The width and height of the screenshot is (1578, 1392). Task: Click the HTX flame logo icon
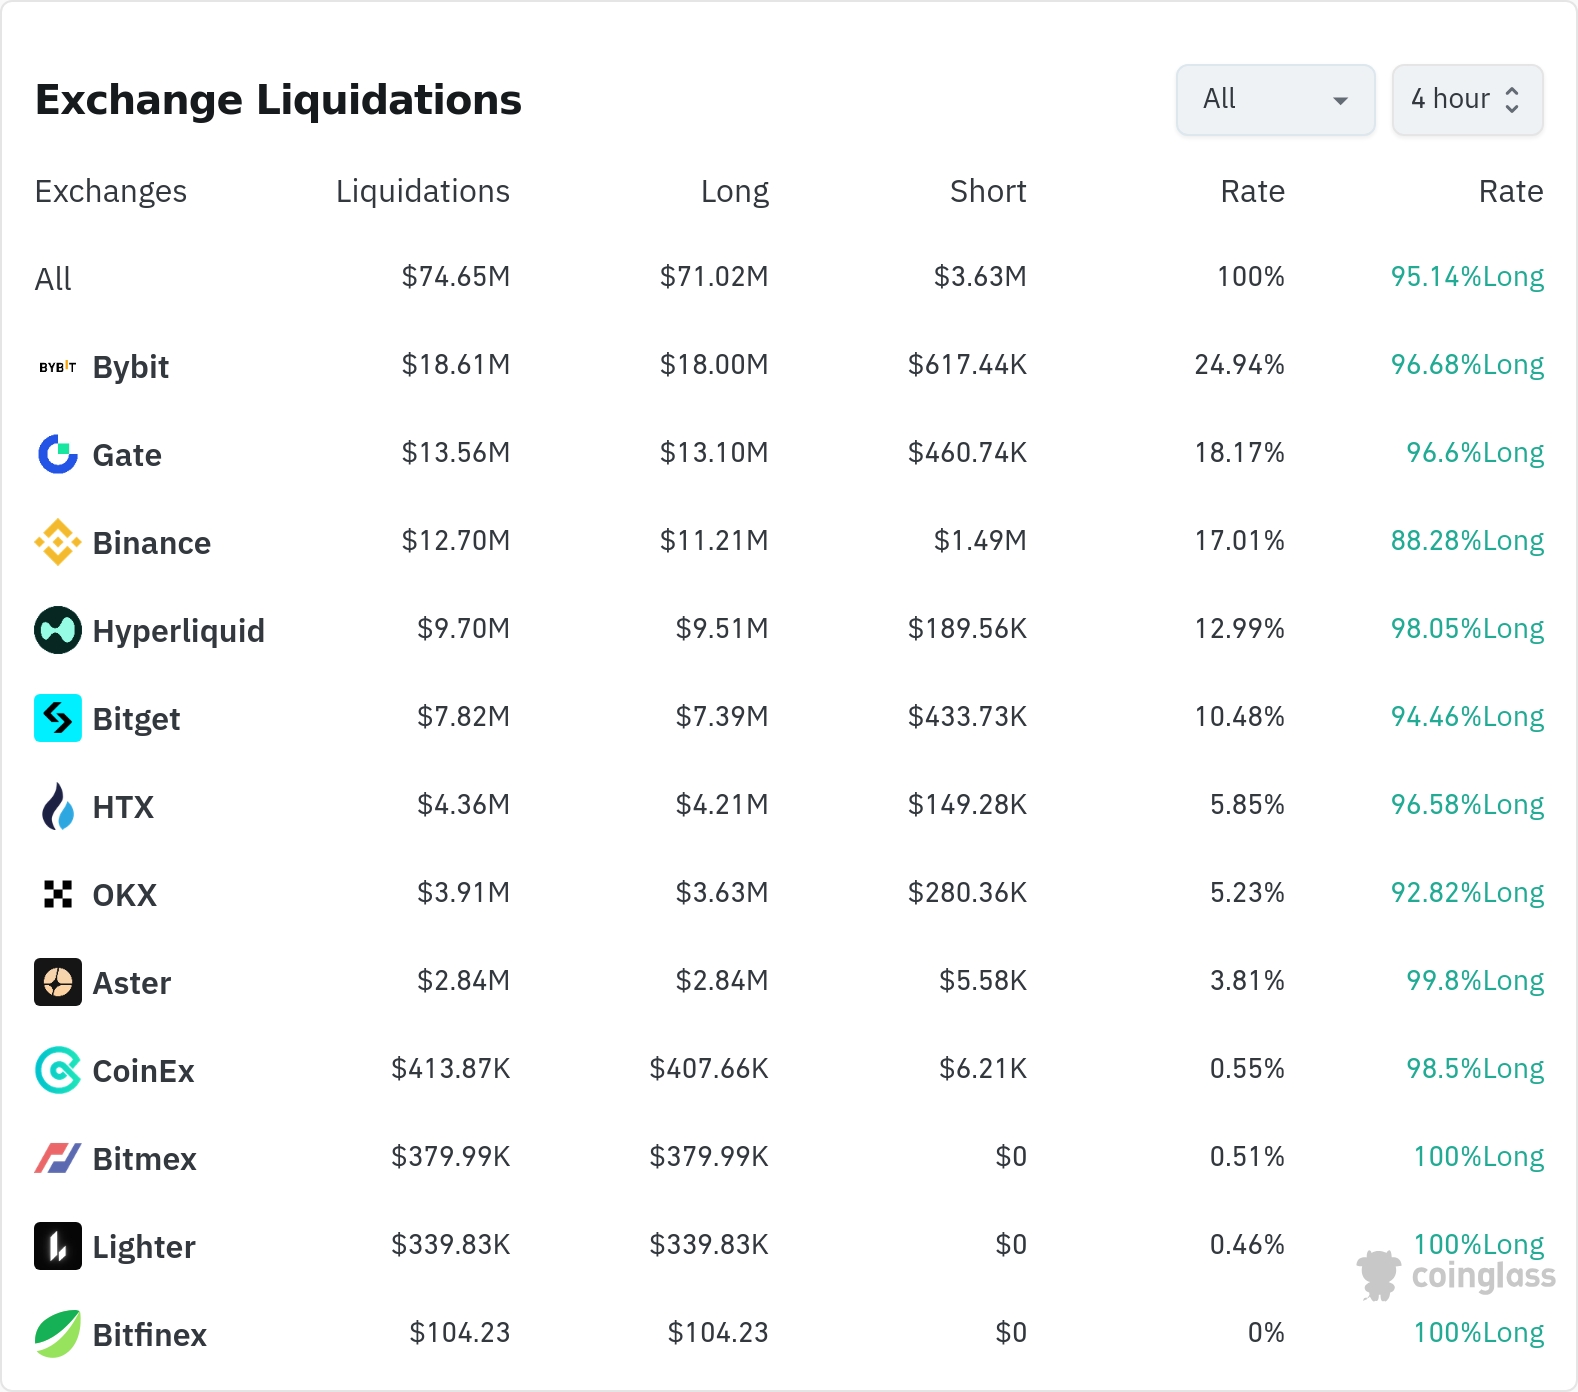click(57, 806)
